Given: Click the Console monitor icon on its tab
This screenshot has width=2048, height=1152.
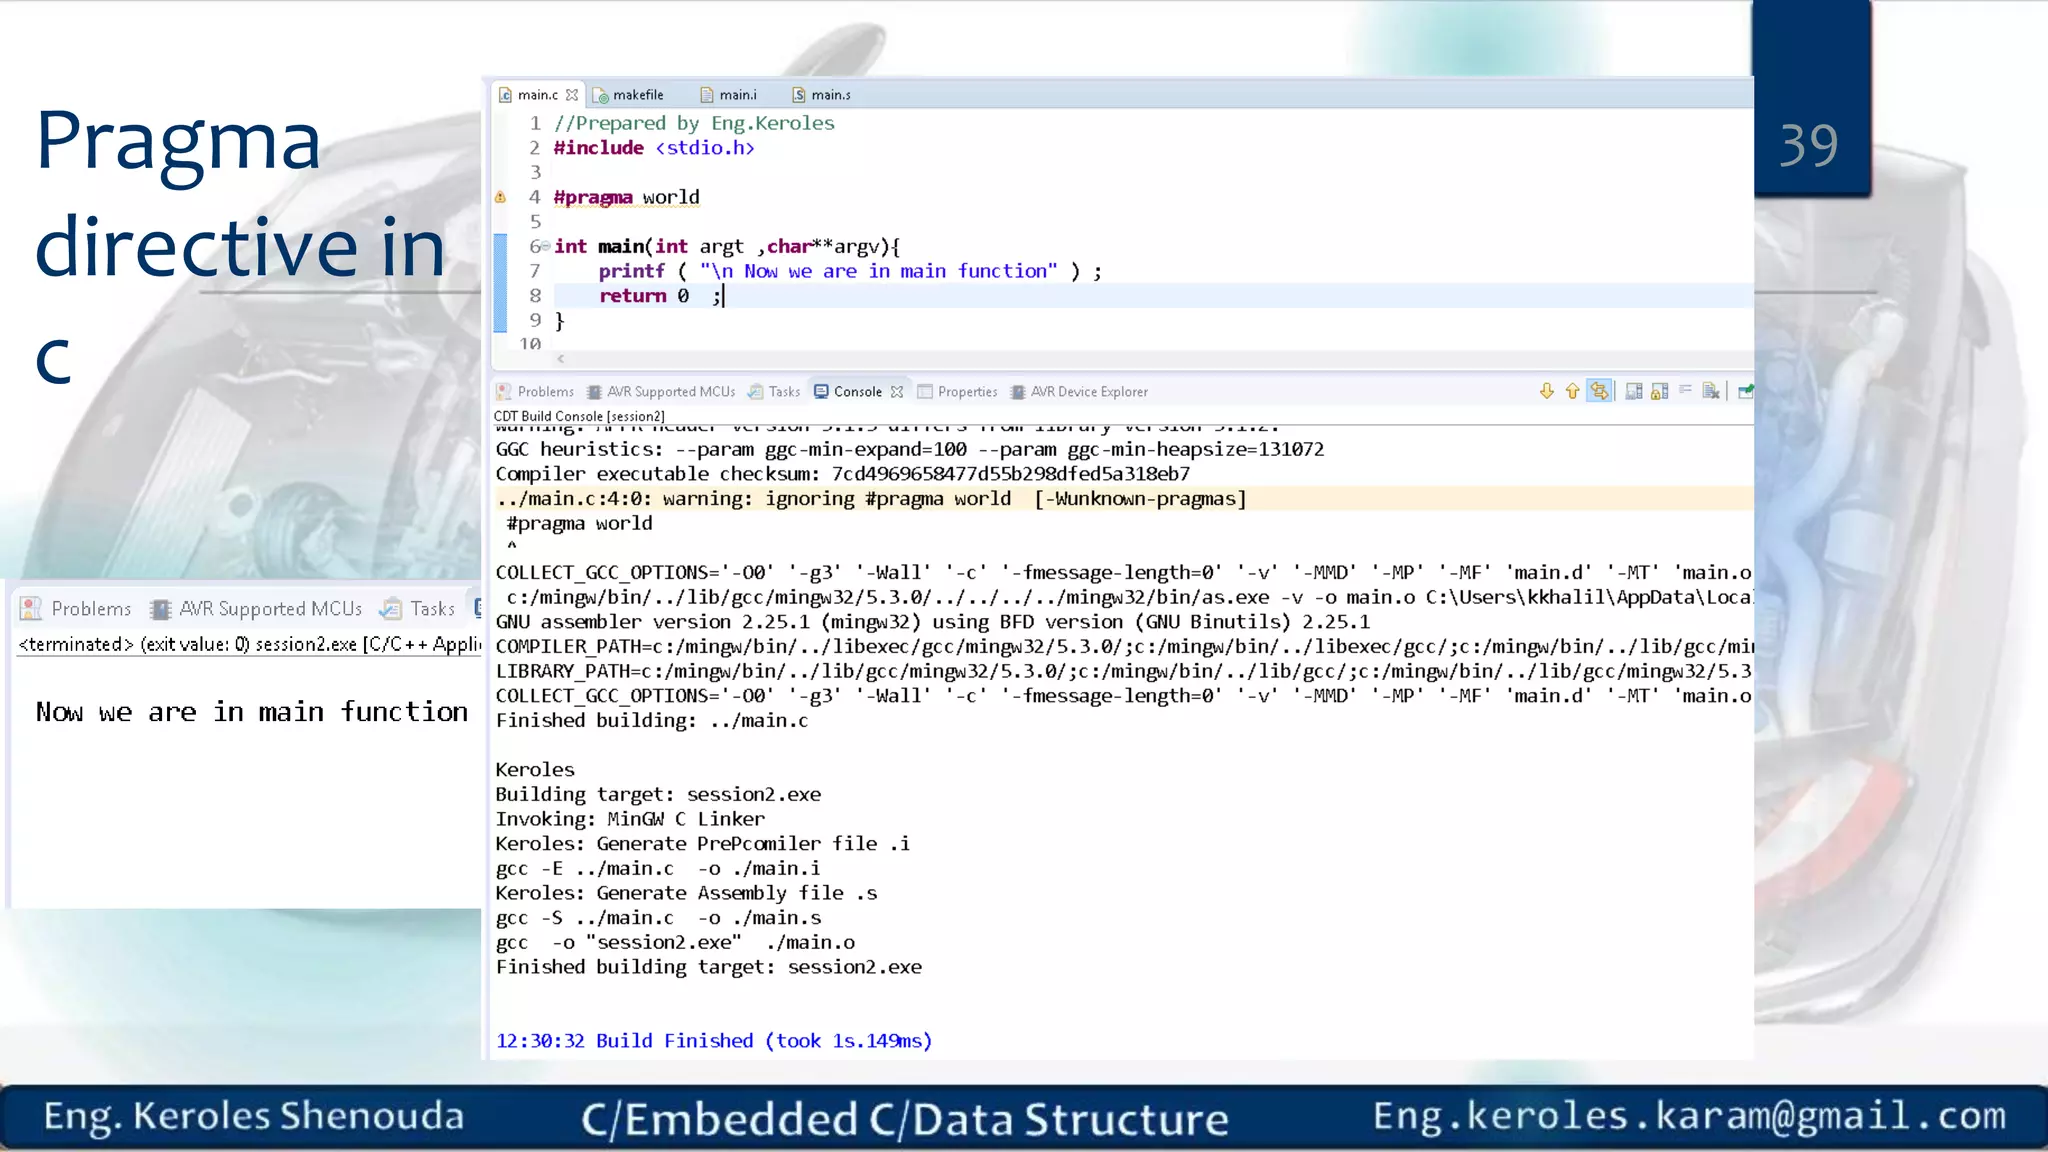Looking at the screenshot, I should point(821,392).
